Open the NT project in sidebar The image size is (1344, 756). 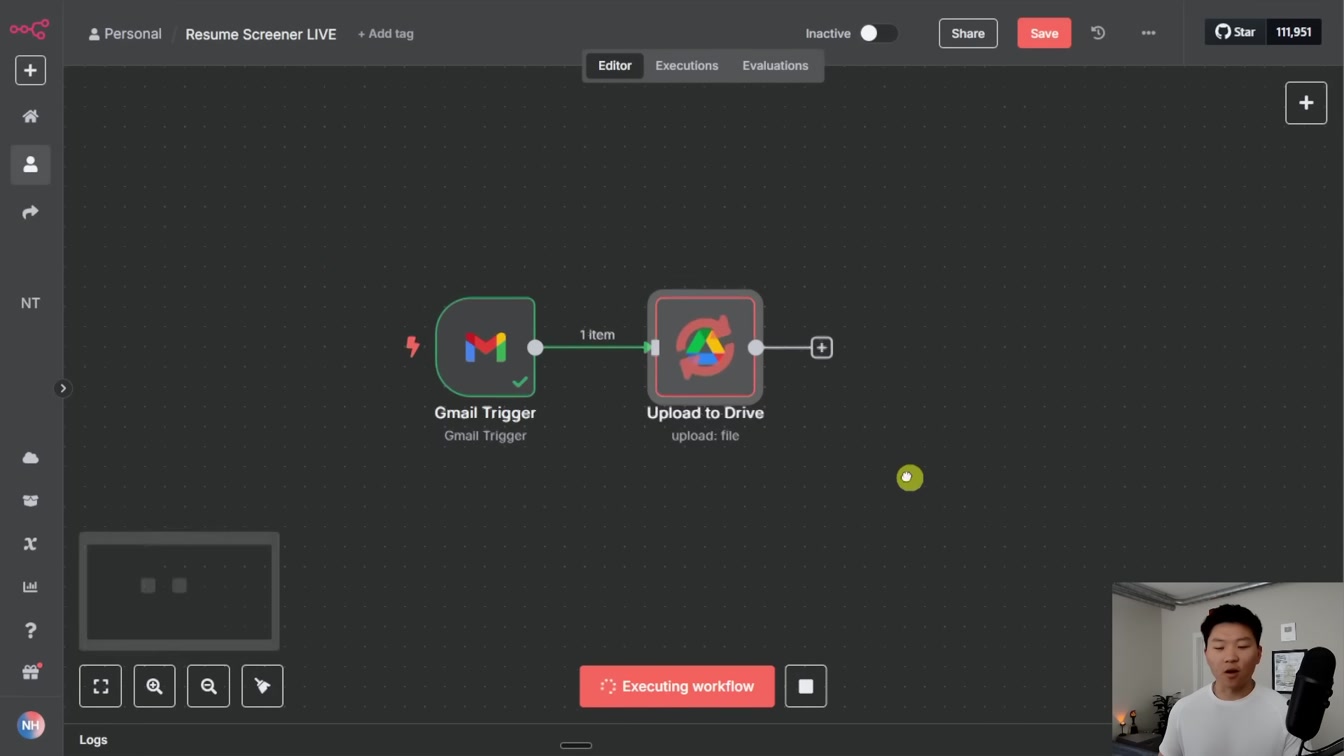30,303
